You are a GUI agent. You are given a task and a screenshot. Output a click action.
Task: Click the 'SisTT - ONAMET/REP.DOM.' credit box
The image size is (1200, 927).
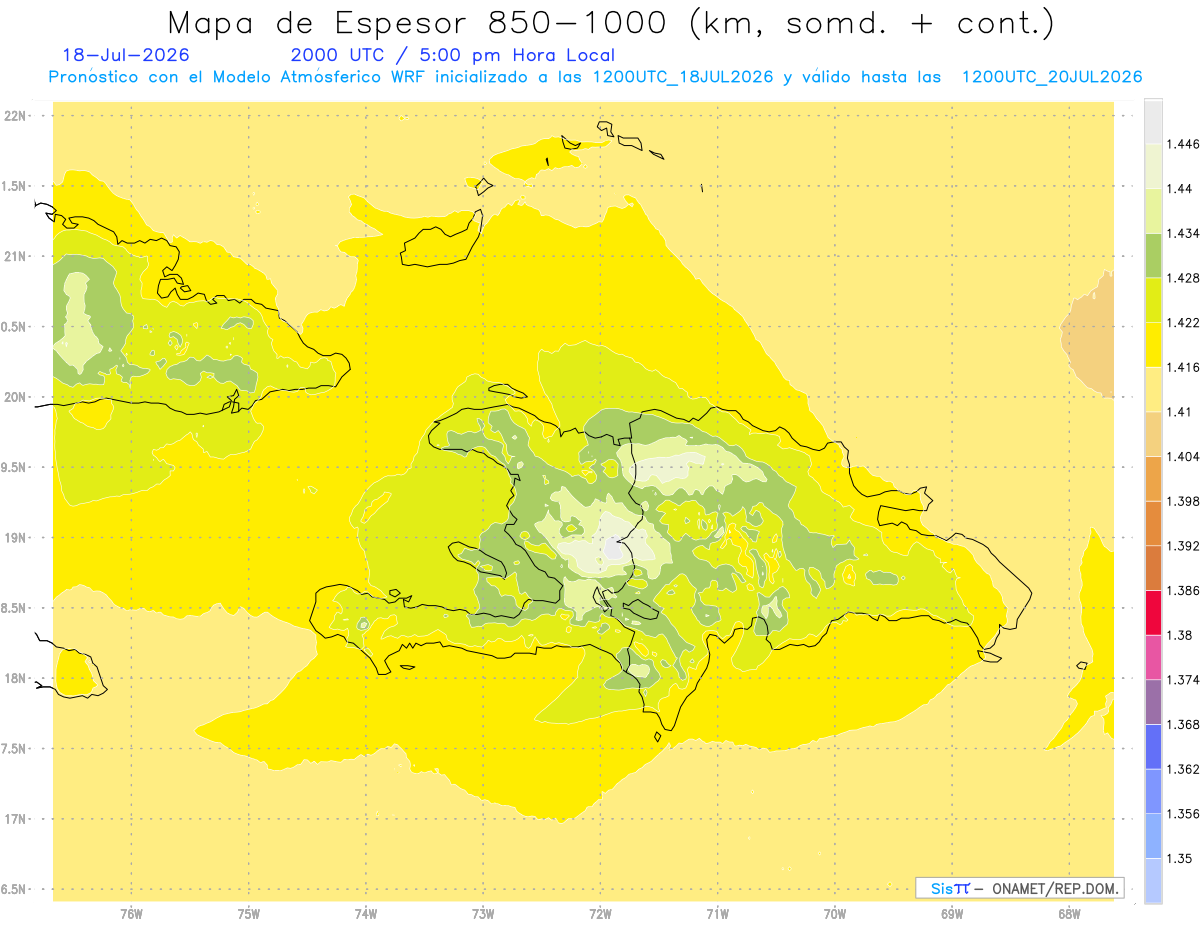1020,888
